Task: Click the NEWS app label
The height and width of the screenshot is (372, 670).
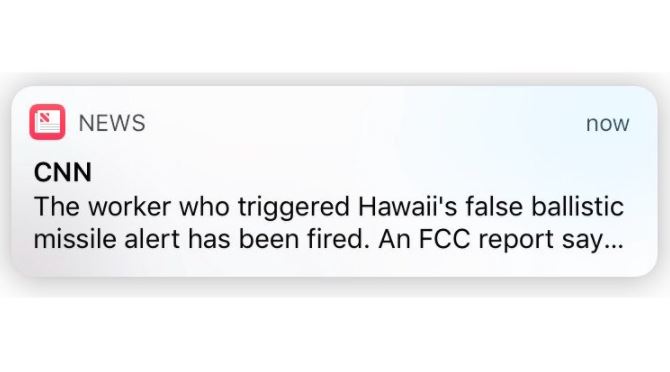Action: [112, 123]
